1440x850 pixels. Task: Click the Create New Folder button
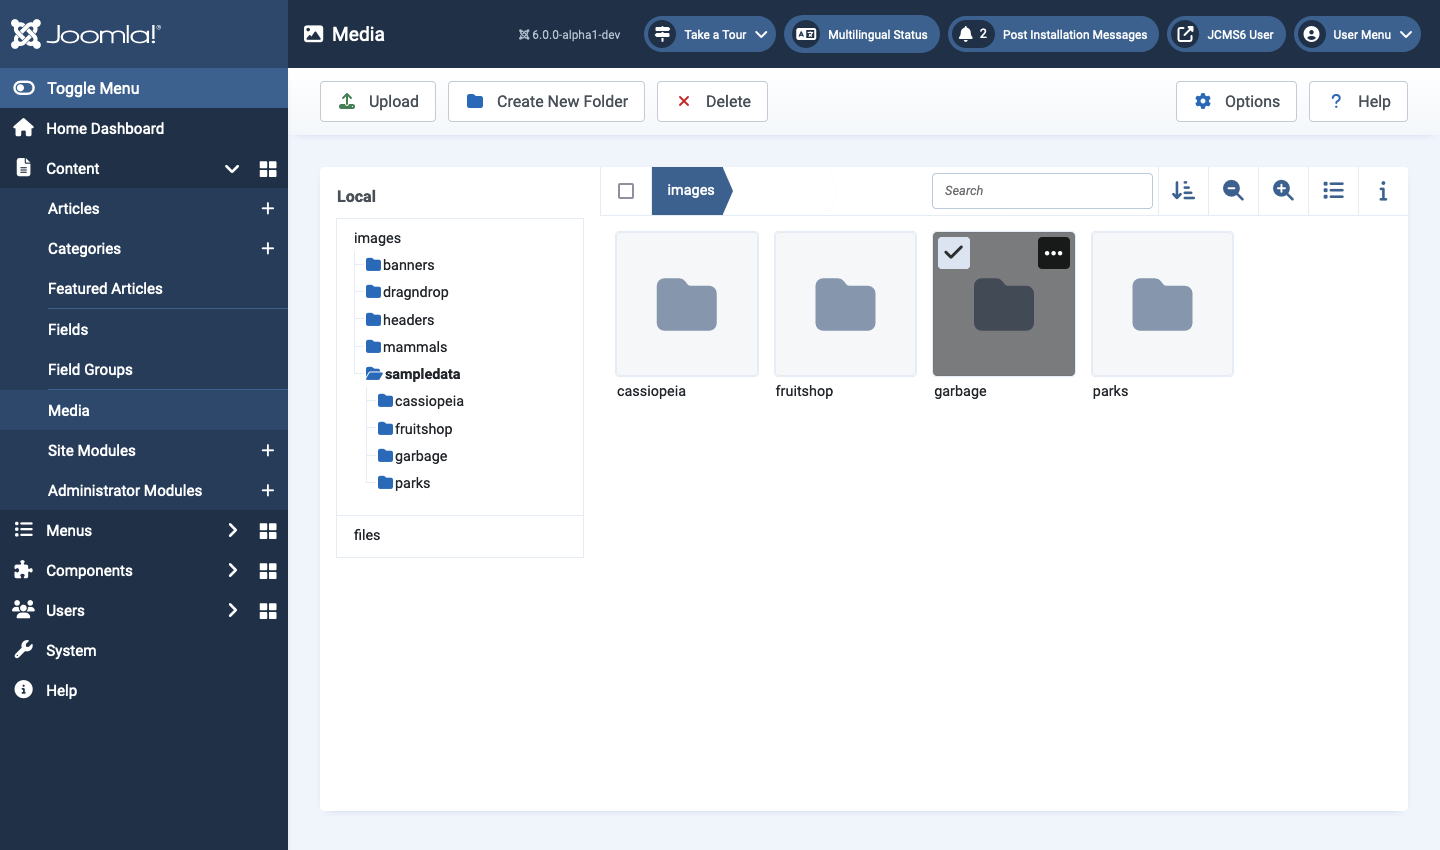point(546,102)
